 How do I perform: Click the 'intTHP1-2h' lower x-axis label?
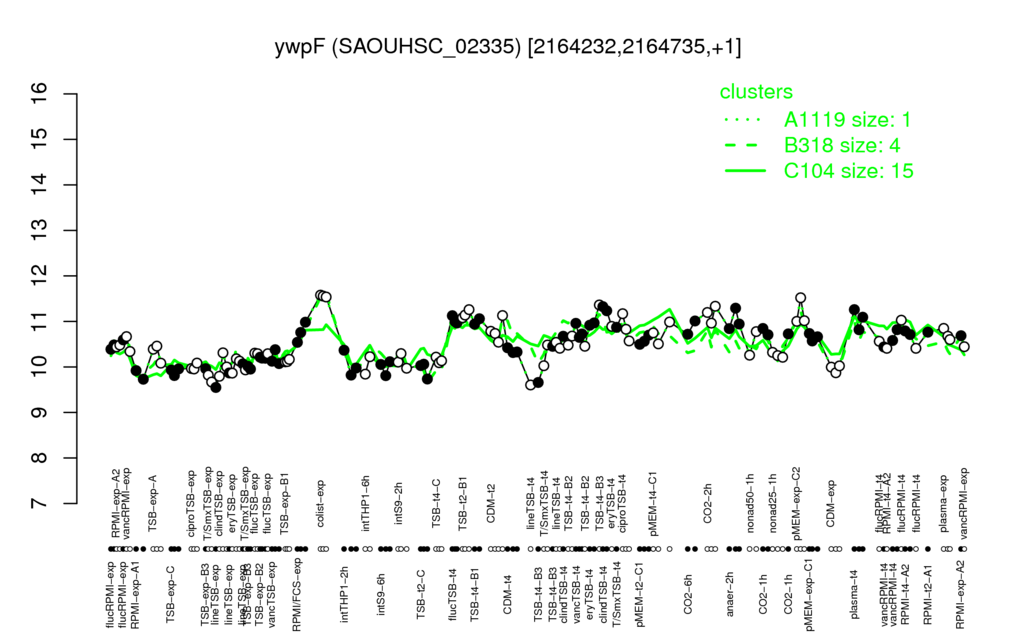tap(345, 594)
